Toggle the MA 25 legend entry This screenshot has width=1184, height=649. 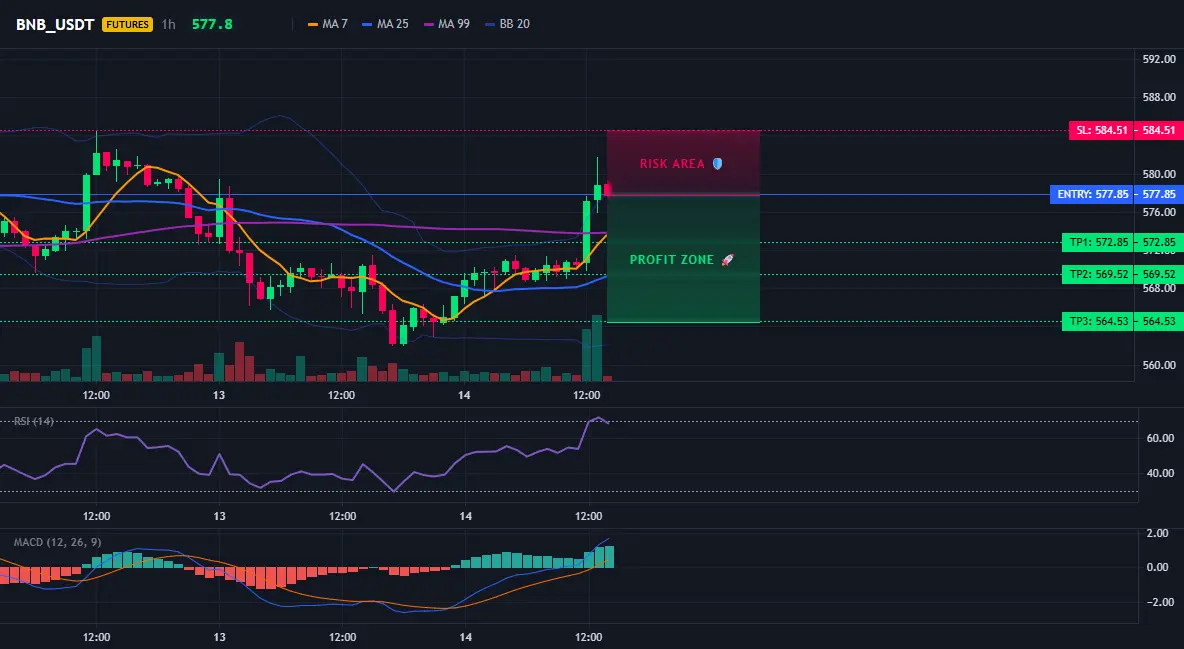tap(385, 24)
